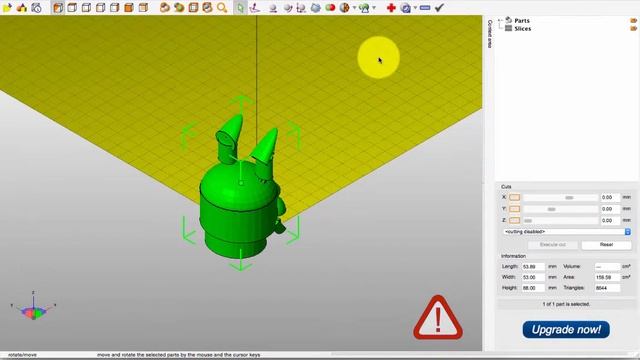The width and height of the screenshot is (640, 360).
Task: Click the Reset button
Action: [x=606, y=244]
